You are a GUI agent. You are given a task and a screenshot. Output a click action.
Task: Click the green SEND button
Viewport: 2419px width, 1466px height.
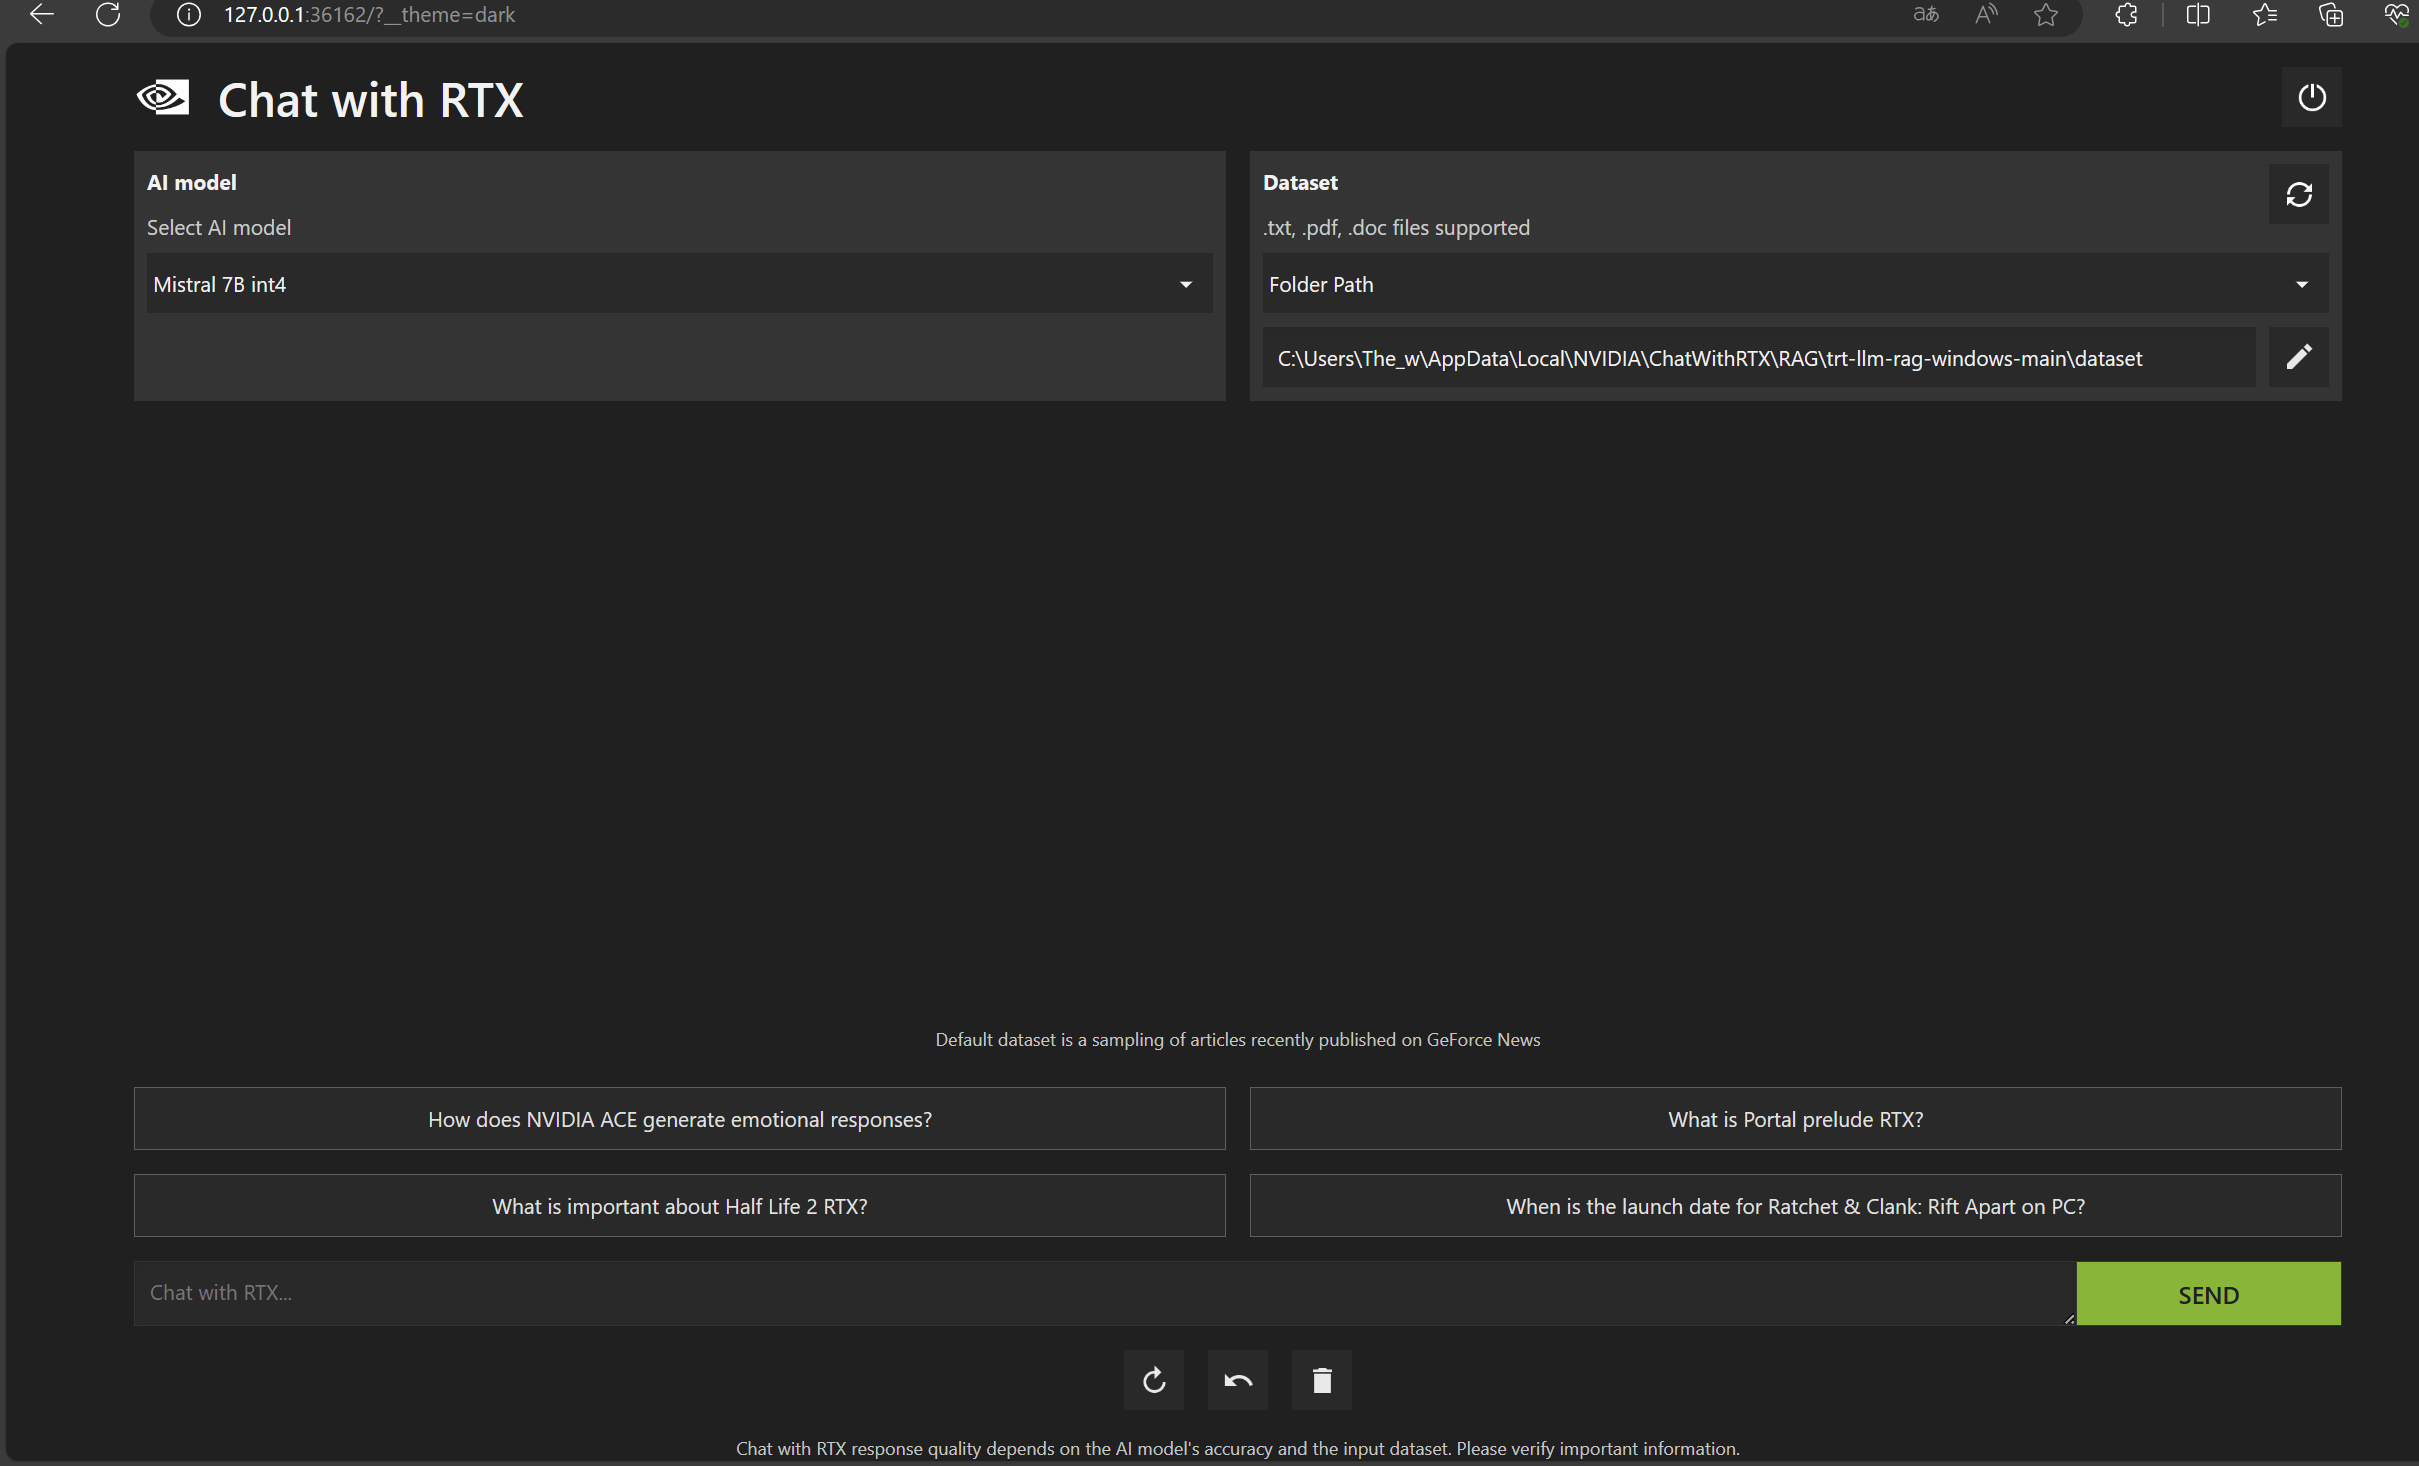click(x=2209, y=1294)
